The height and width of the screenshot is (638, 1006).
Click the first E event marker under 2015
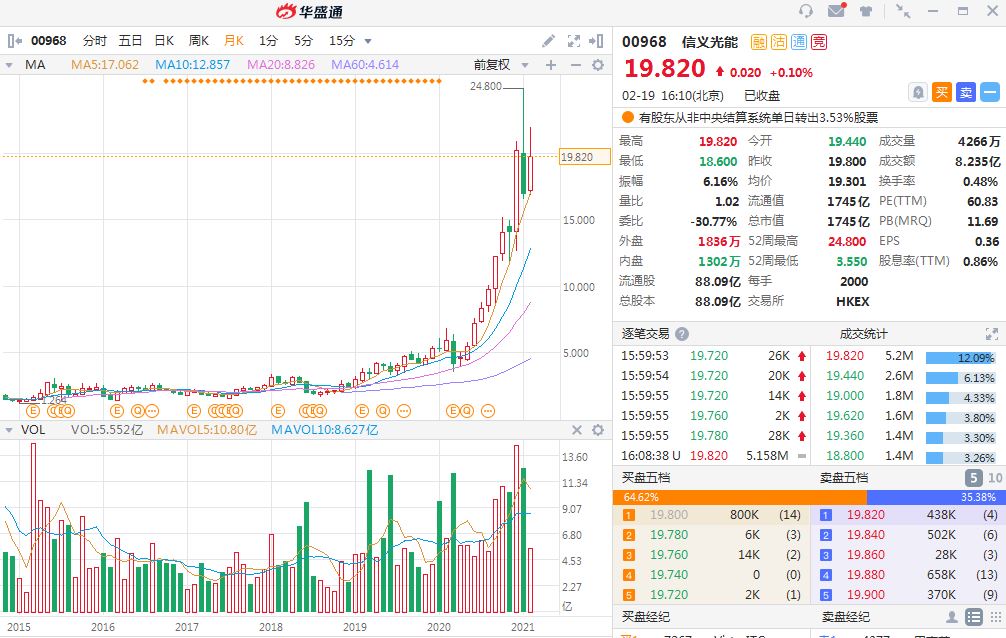33,411
